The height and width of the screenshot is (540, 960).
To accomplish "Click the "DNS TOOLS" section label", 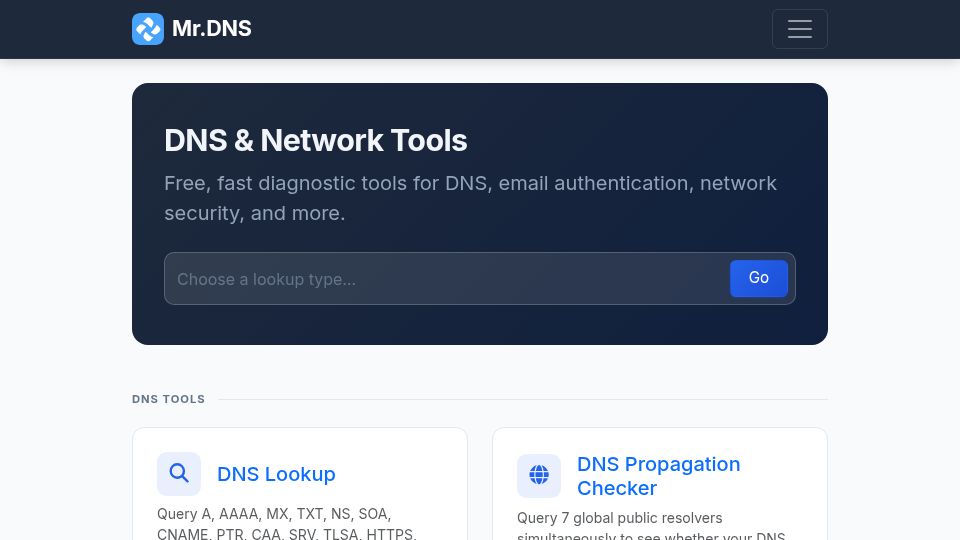I will coord(168,399).
